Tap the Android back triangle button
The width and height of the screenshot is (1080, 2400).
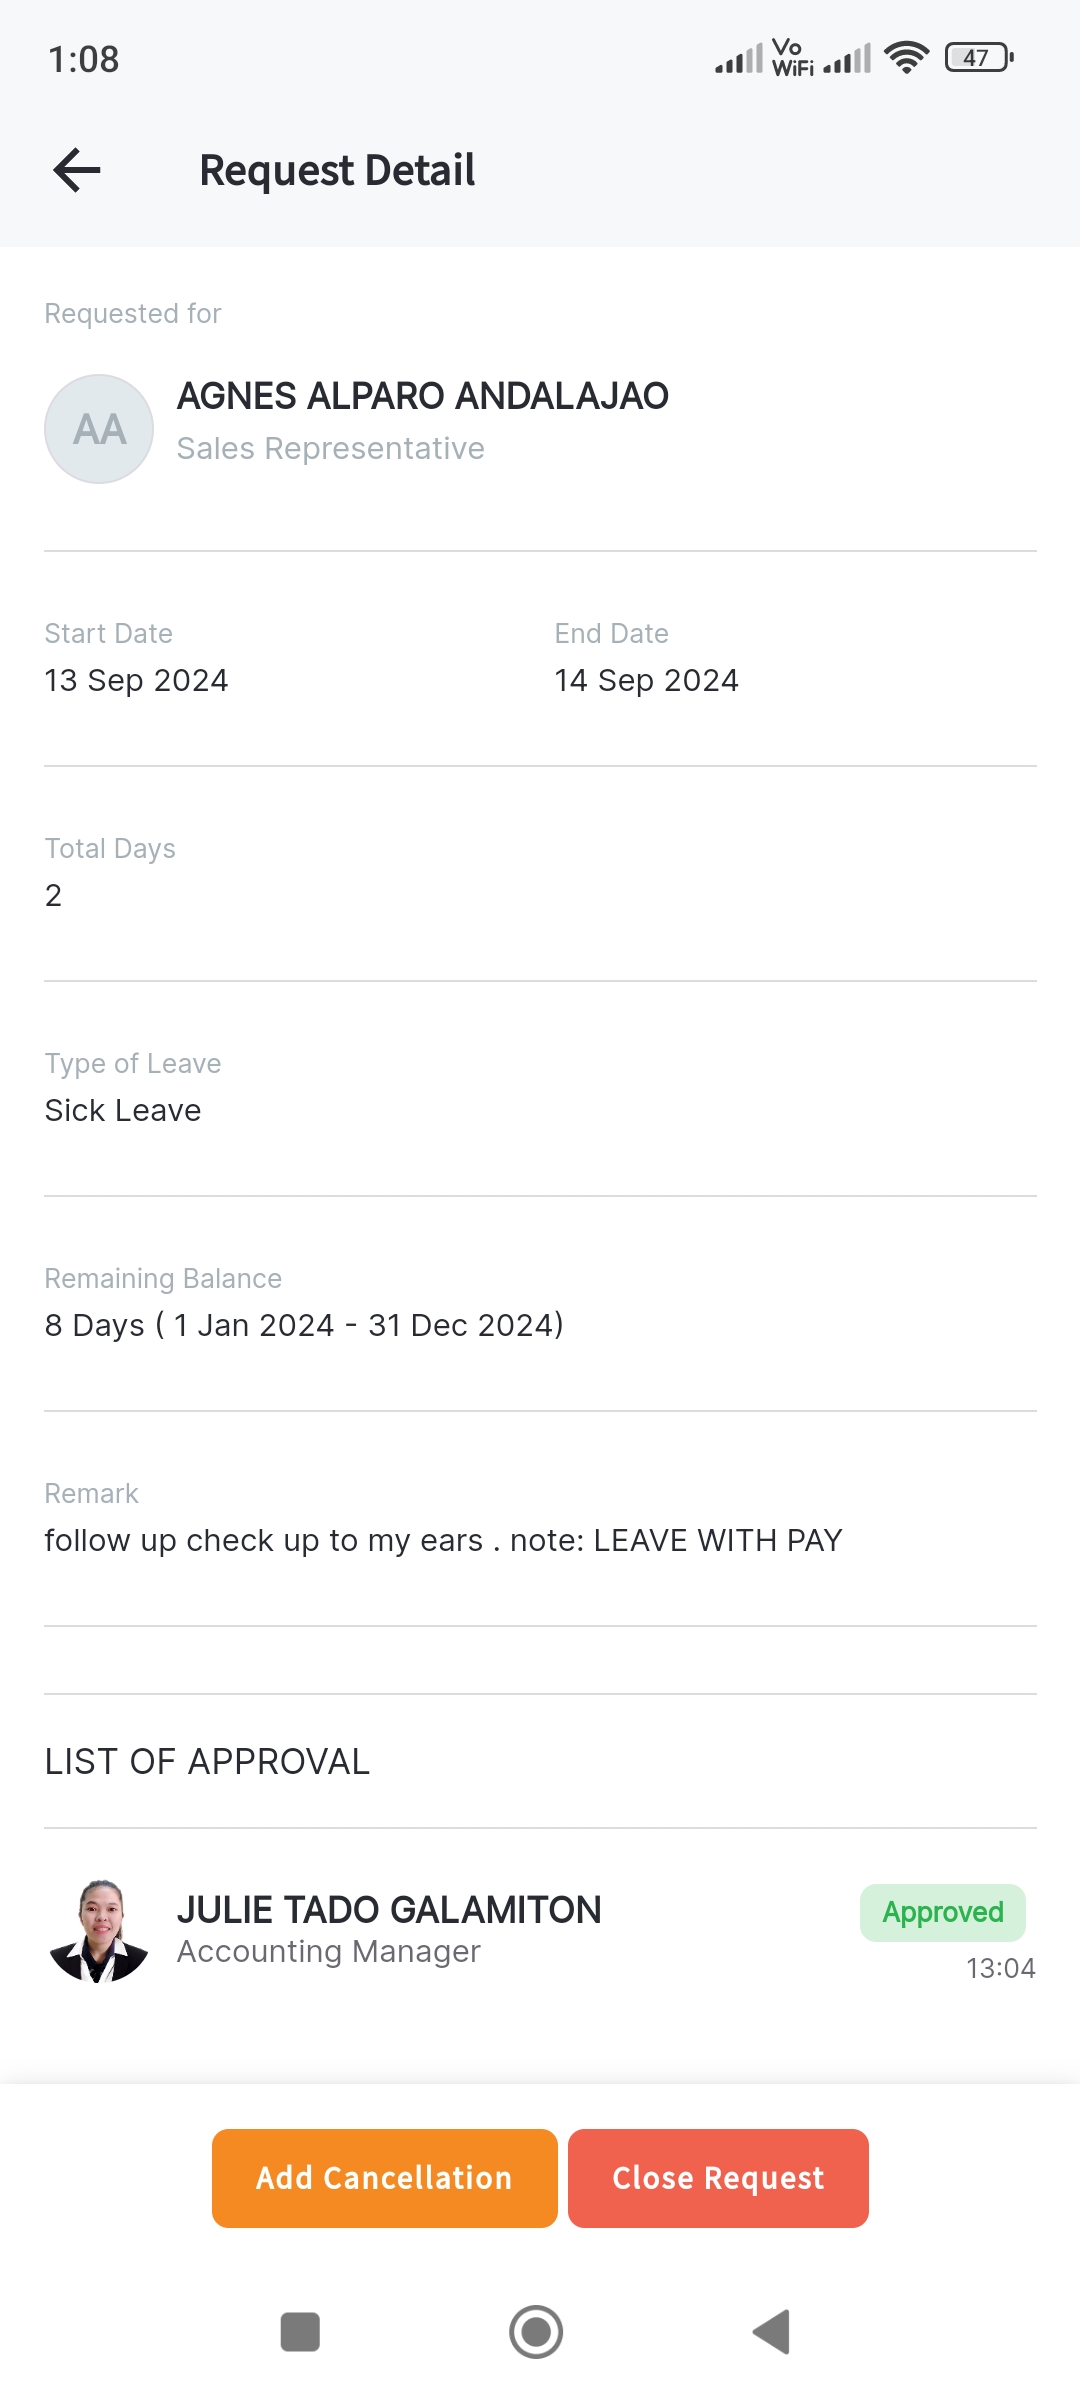point(772,2332)
